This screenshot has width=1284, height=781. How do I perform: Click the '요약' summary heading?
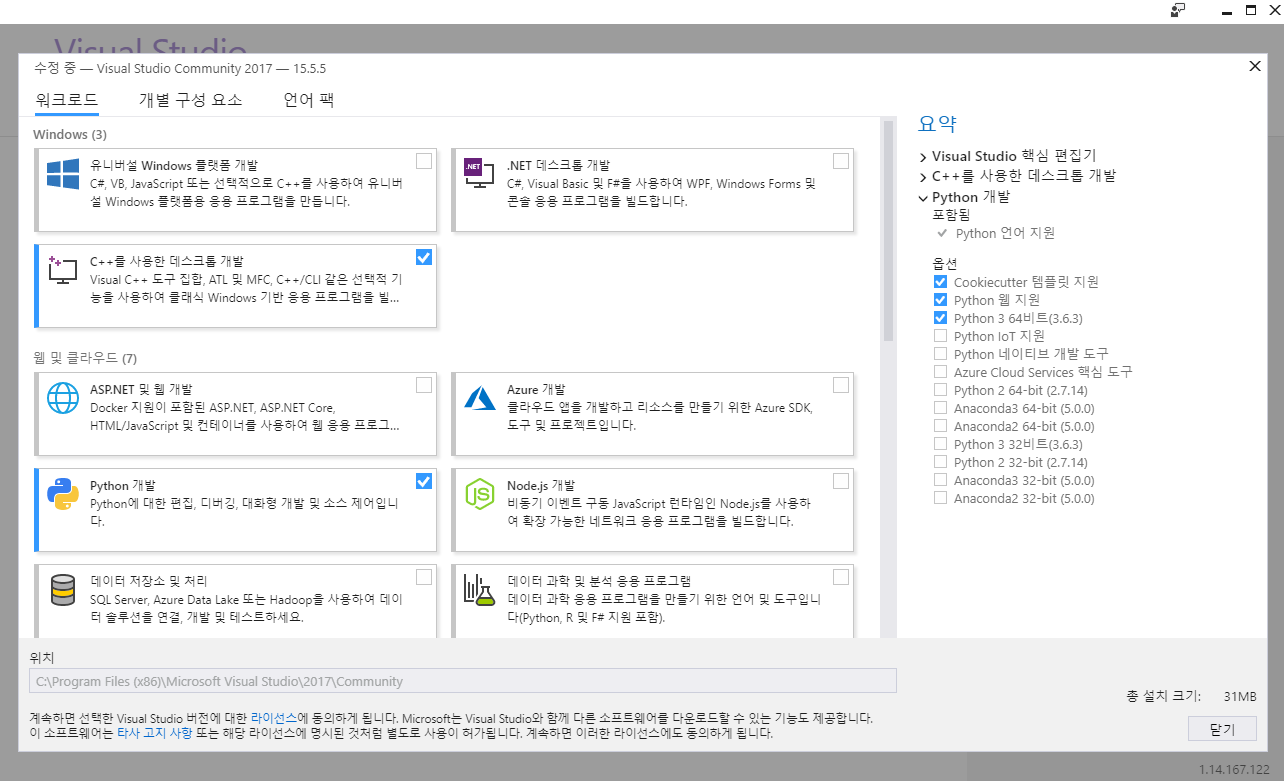pyautogui.click(x=937, y=124)
